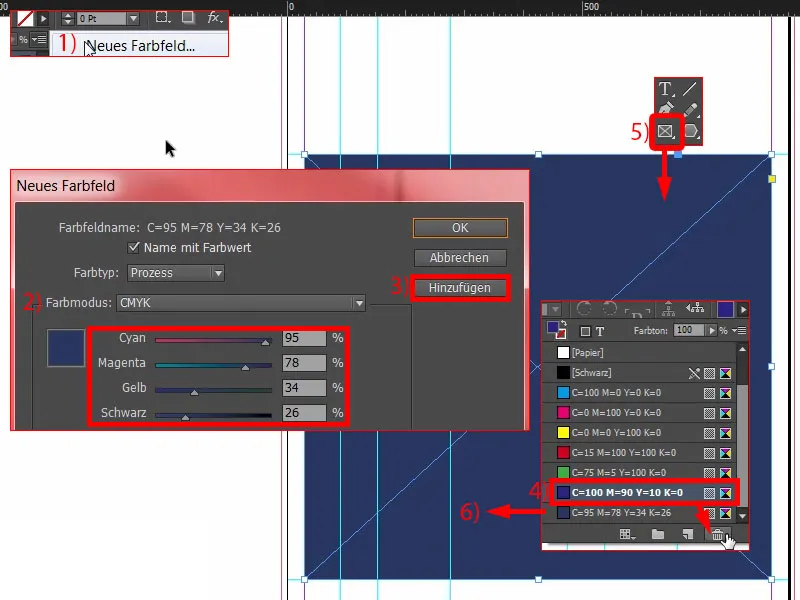The image size is (800, 600).
Task: Toggle Name mit Farbwert checkbox
Action: pos(134,248)
